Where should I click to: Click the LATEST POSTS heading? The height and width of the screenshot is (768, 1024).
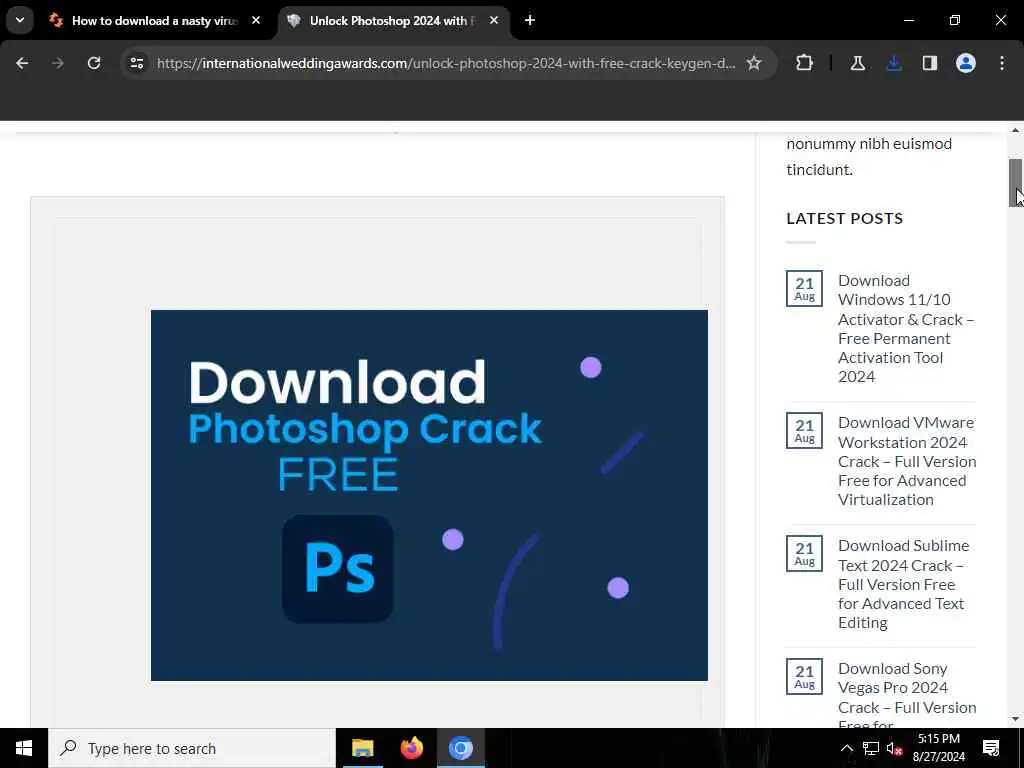[844, 218]
